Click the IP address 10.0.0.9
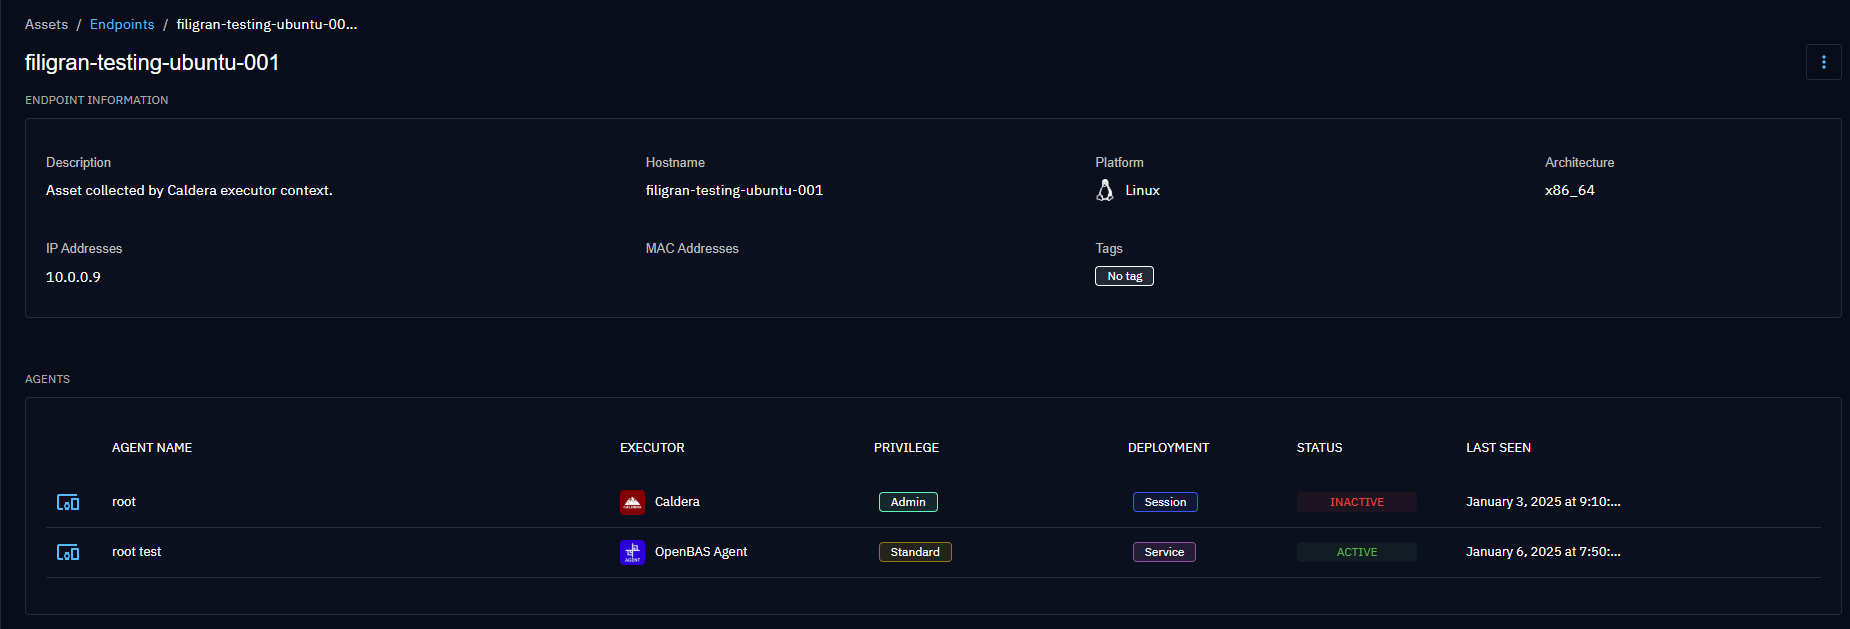Screen dimensions: 1850x629 tap(73, 277)
